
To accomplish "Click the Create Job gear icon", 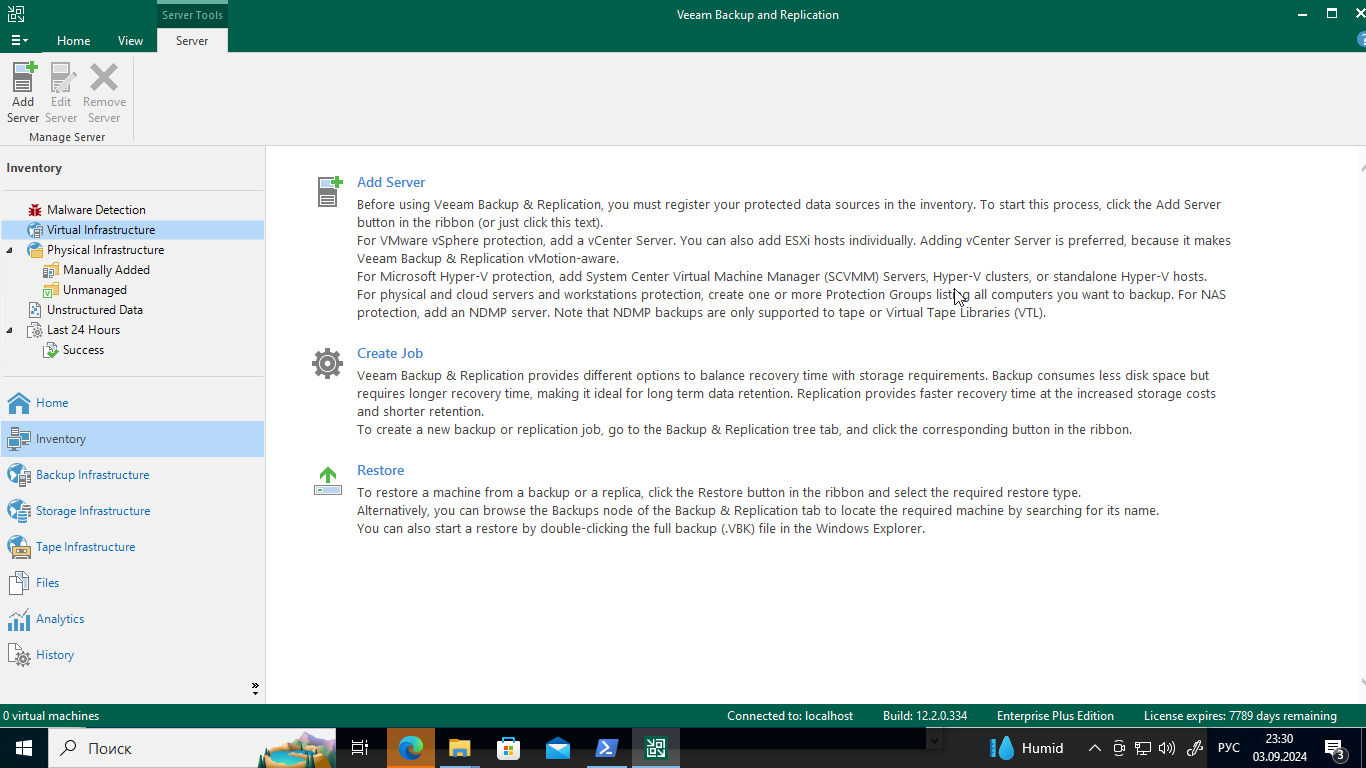I will point(327,363).
